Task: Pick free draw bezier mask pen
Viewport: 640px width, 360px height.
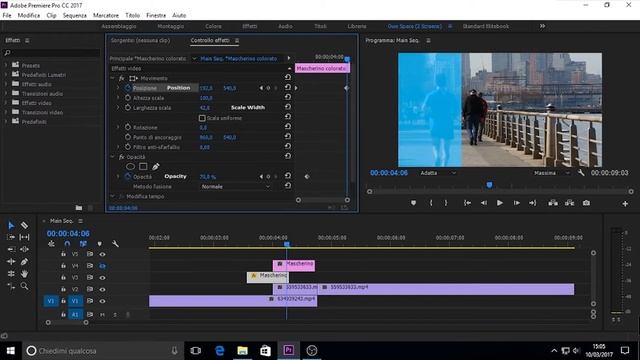Action: tap(156, 167)
